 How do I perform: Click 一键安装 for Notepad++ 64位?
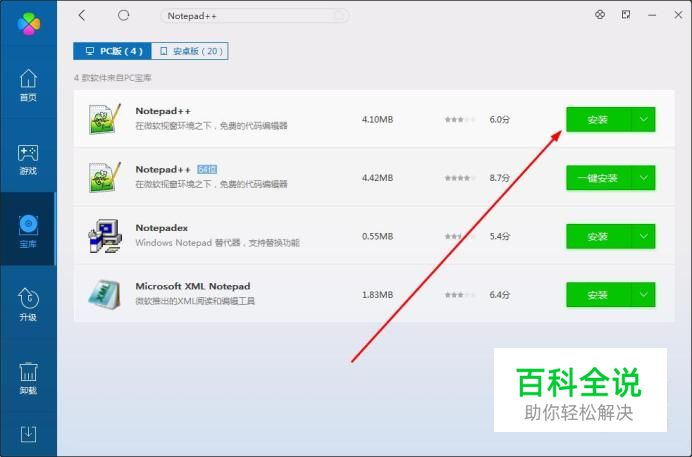click(x=598, y=178)
